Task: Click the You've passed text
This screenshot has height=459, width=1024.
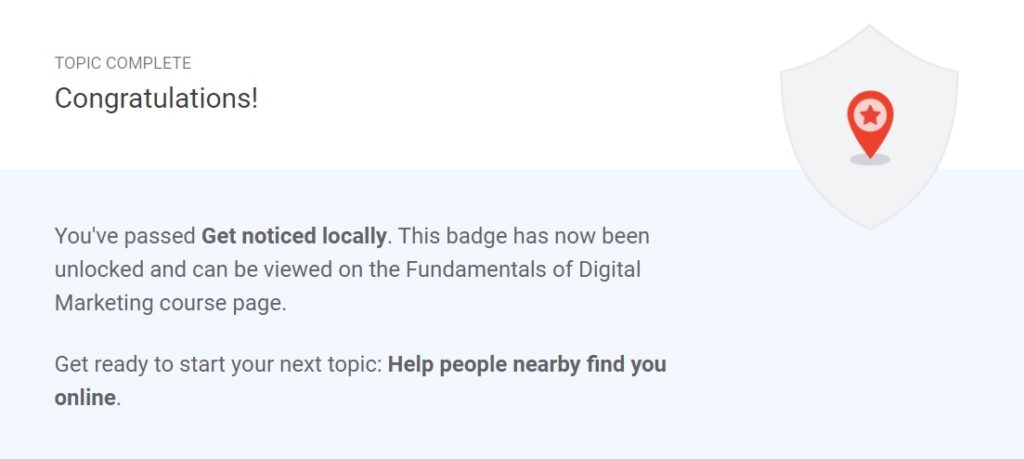Action: tap(125, 236)
